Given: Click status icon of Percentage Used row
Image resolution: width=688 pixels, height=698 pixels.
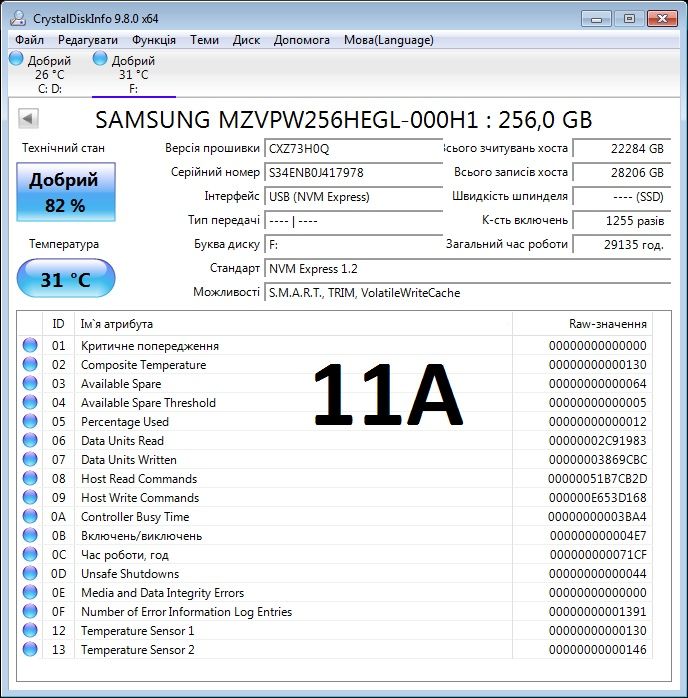Looking at the screenshot, I should [30, 421].
